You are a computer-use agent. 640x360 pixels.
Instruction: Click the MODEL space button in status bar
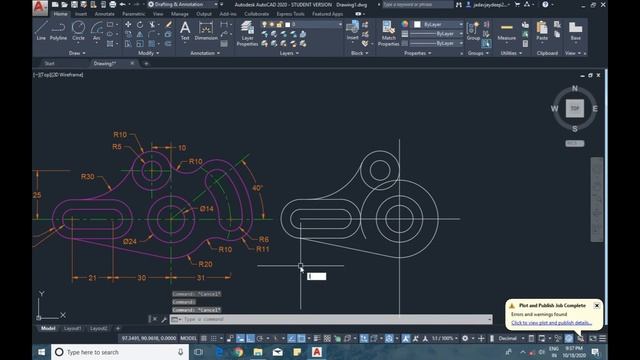[x=188, y=338]
